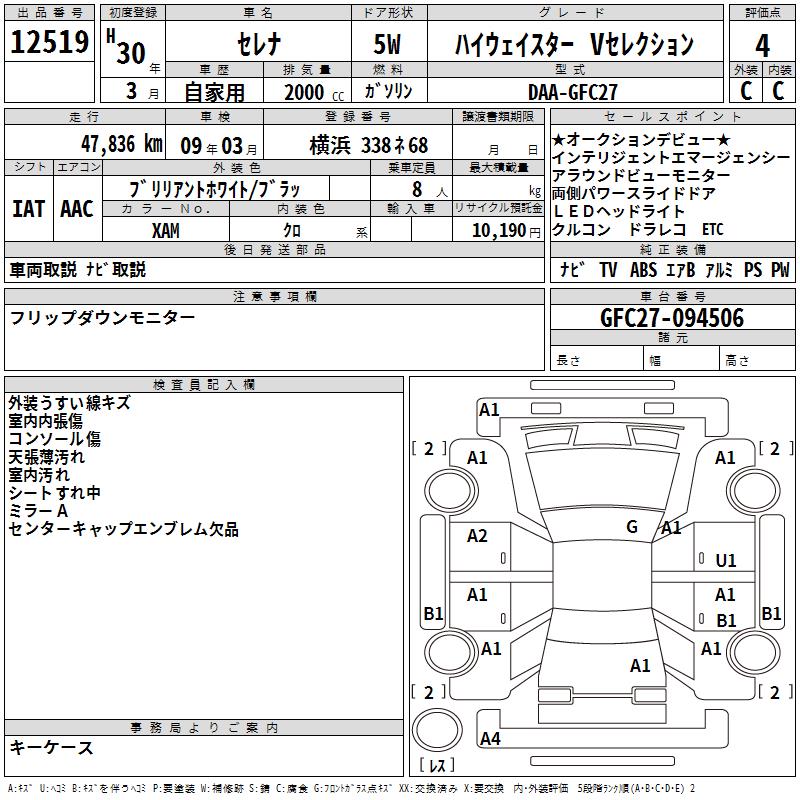Select the car name セレナ

point(259,44)
